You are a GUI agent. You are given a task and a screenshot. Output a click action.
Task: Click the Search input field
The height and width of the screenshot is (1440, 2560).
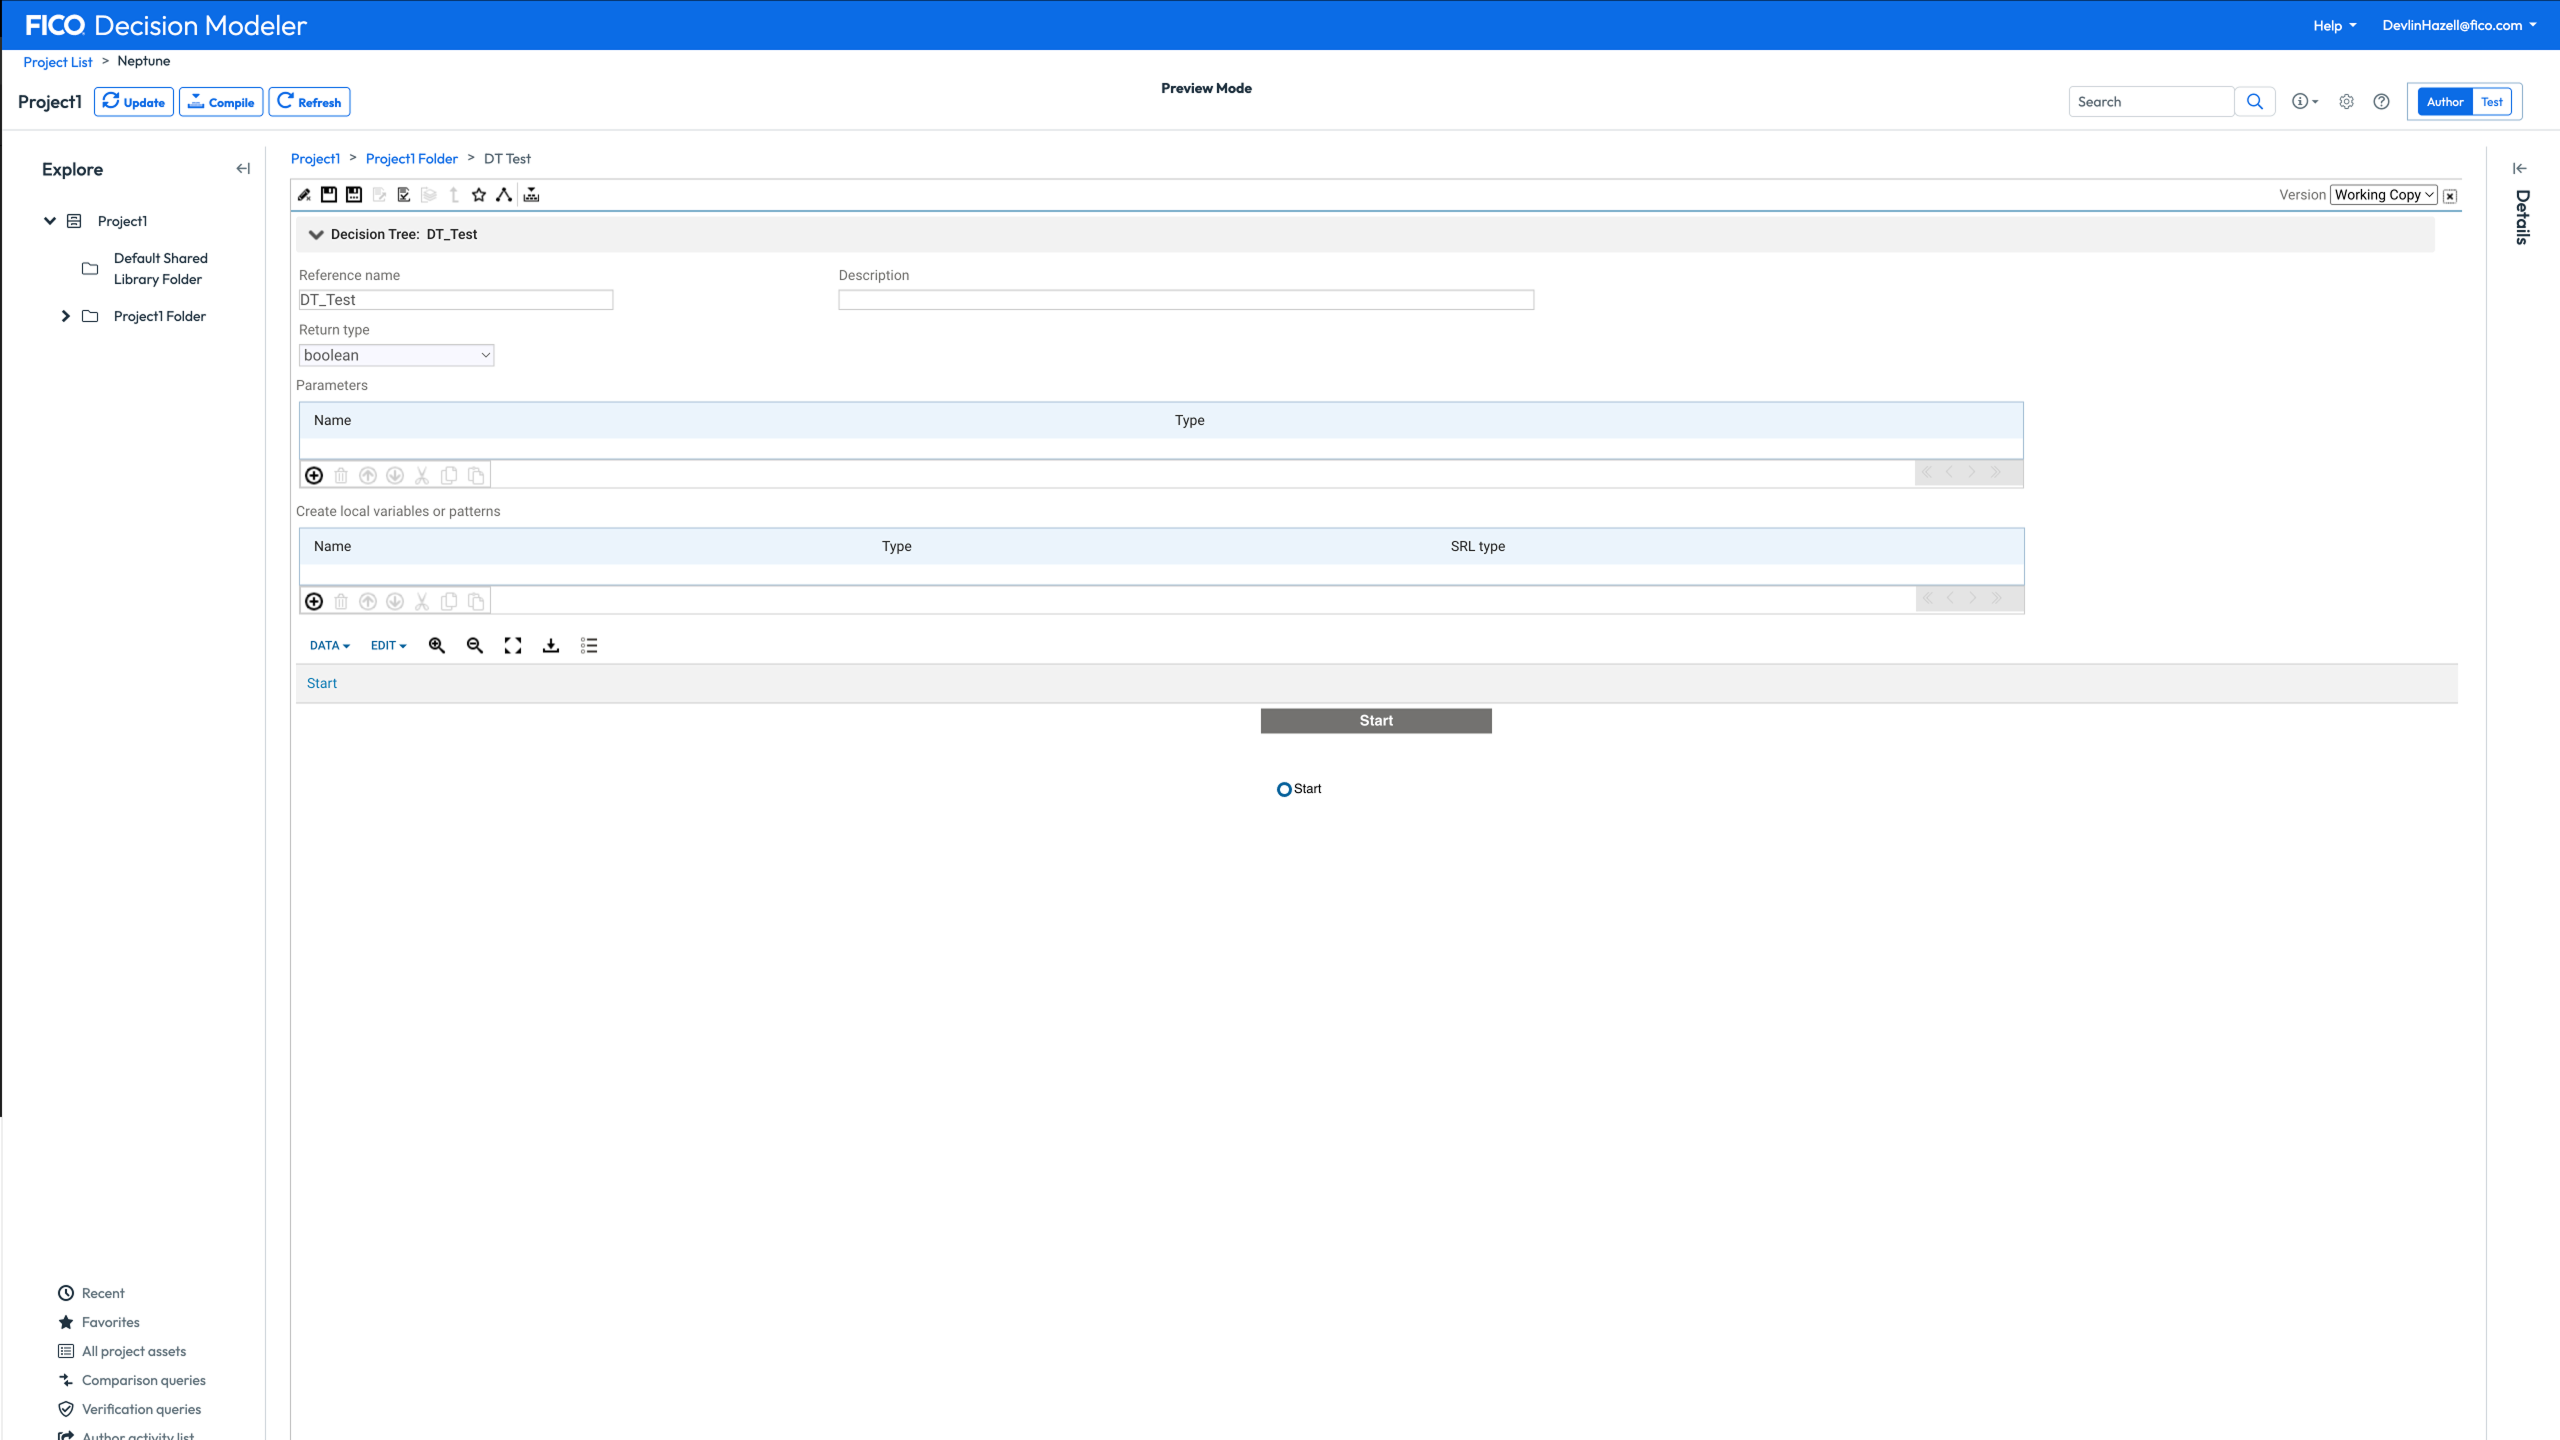coord(2151,102)
